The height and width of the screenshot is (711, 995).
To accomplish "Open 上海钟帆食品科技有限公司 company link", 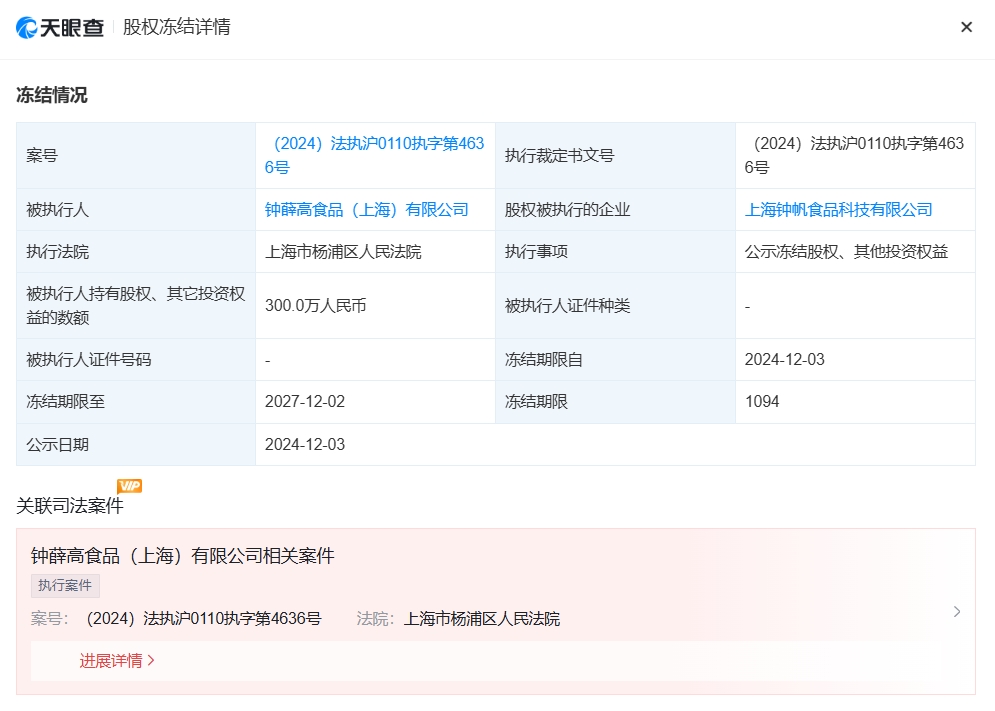I will 838,209.
